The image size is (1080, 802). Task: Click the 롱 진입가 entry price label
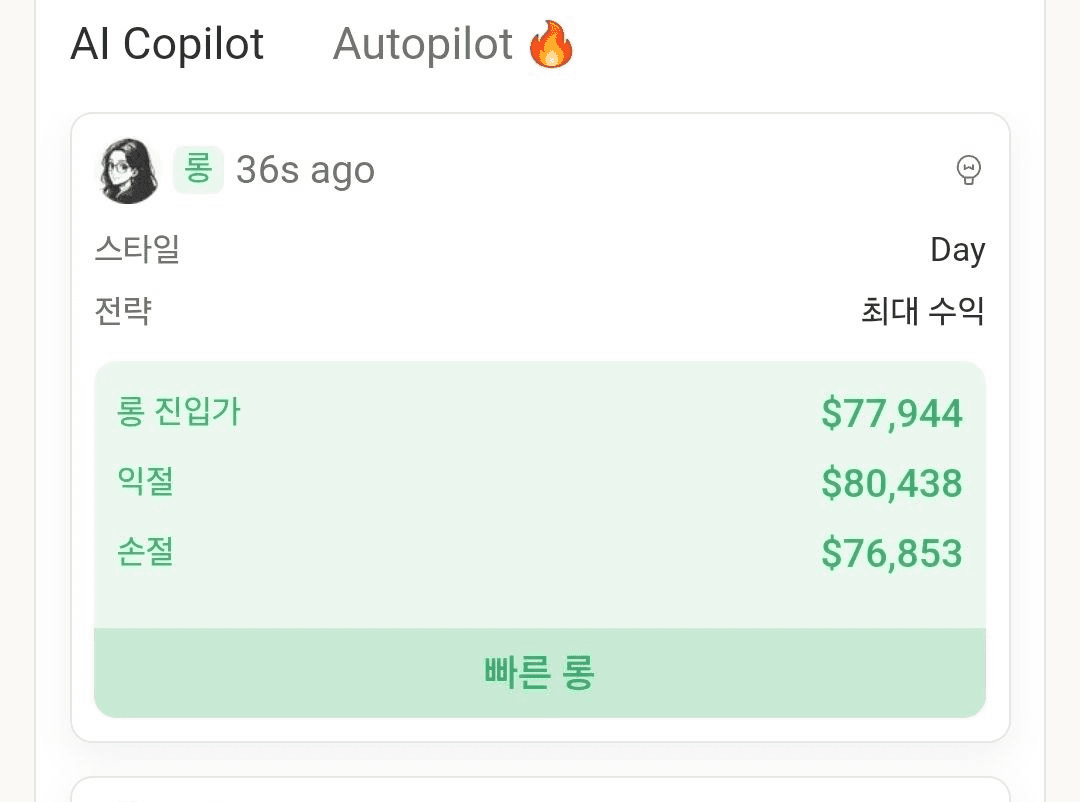pos(179,412)
